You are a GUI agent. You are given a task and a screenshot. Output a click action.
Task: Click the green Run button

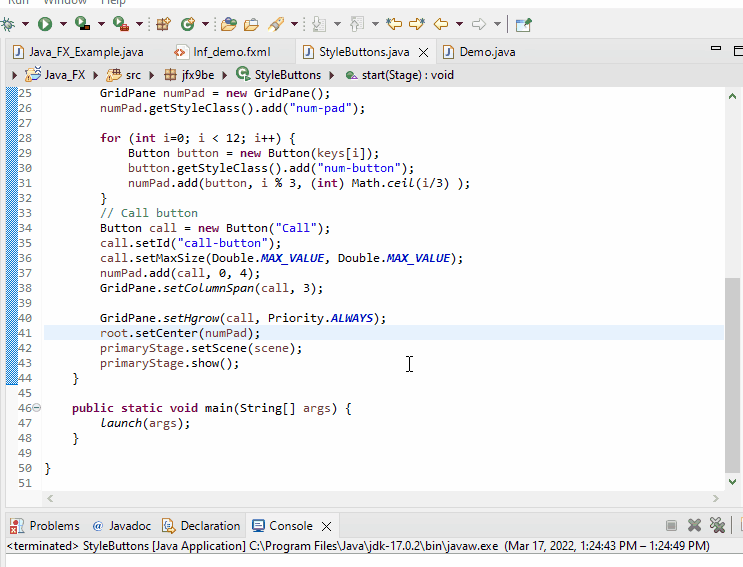tap(44, 23)
